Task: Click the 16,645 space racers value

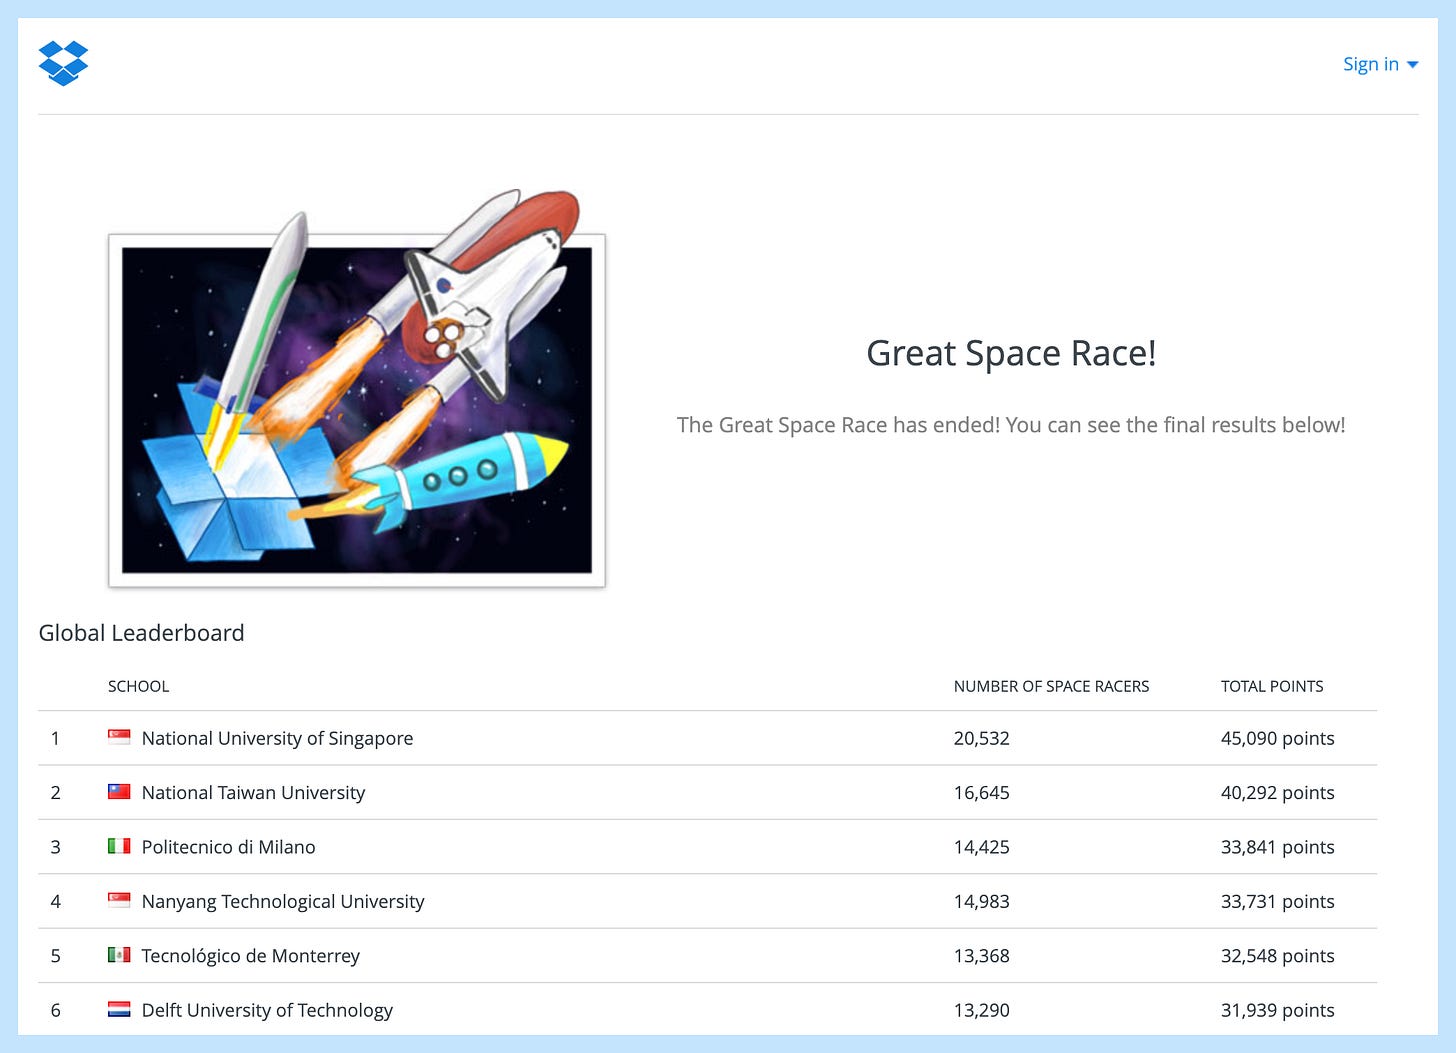Action: 981,792
